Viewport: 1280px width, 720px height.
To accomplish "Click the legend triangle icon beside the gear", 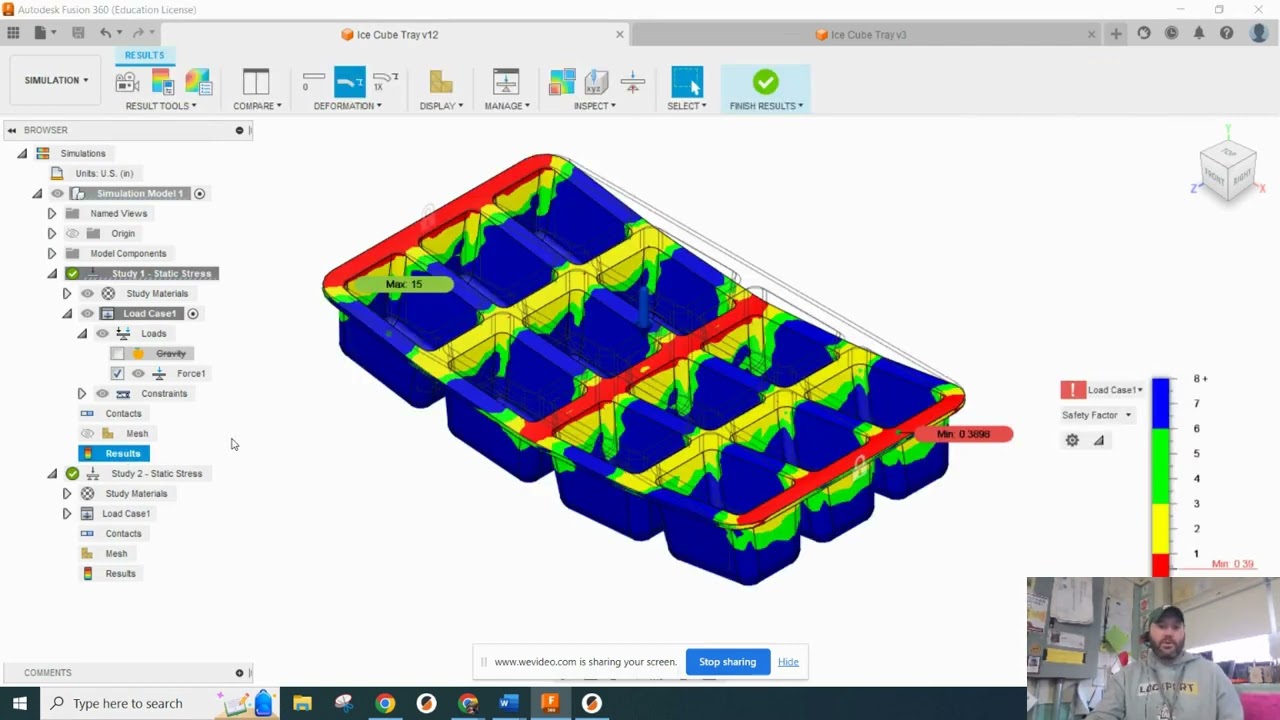I will coord(1099,440).
